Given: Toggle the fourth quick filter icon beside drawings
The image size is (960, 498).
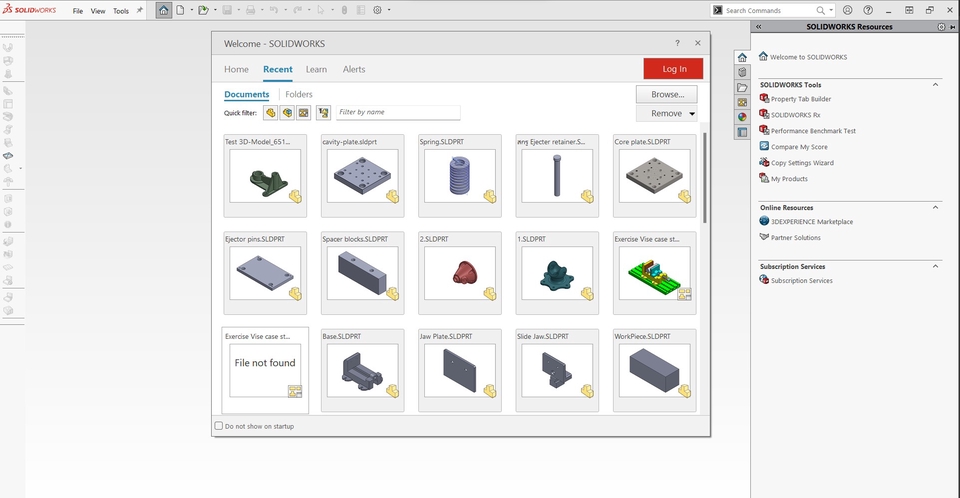Looking at the screenshot, I should point(323,113).
